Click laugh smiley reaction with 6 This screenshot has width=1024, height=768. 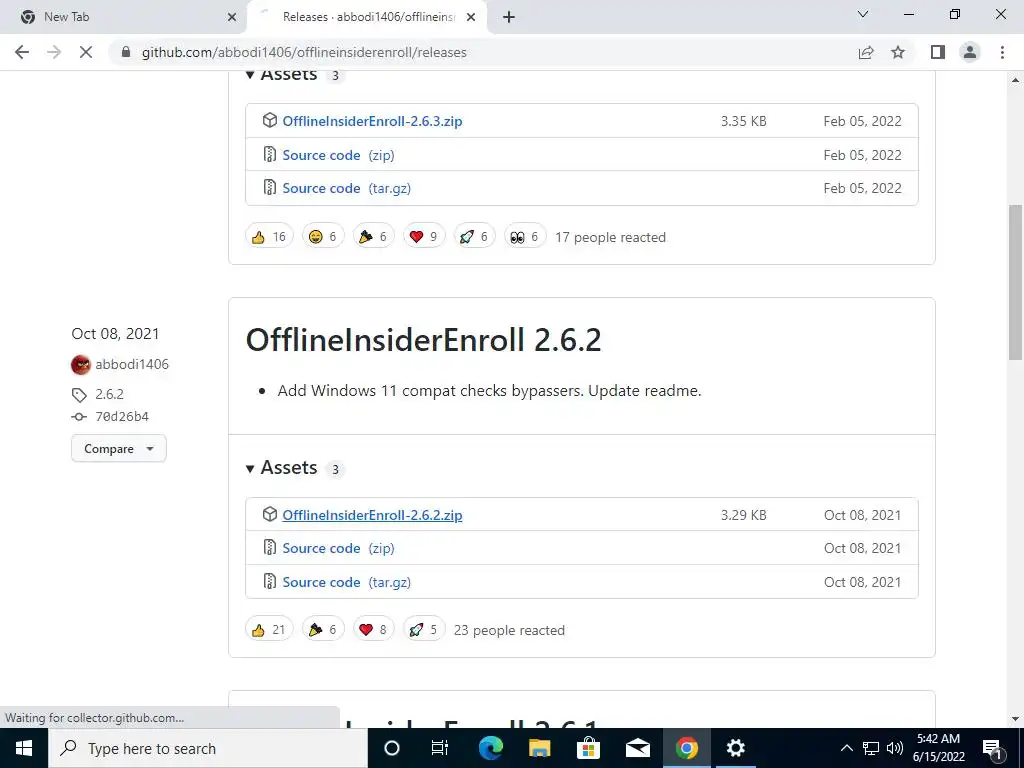[x=323, y=236]
